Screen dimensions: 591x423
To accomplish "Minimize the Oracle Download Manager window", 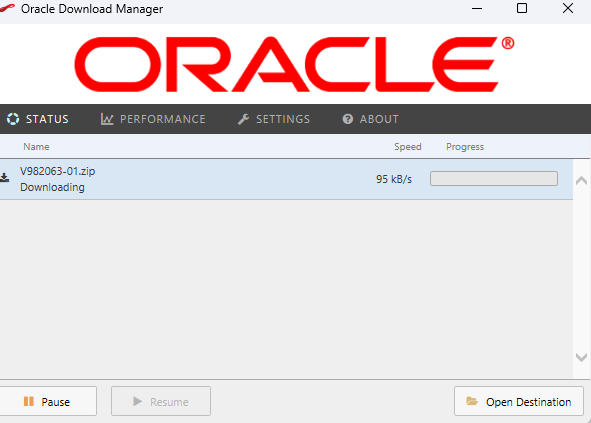I will 477,8.
